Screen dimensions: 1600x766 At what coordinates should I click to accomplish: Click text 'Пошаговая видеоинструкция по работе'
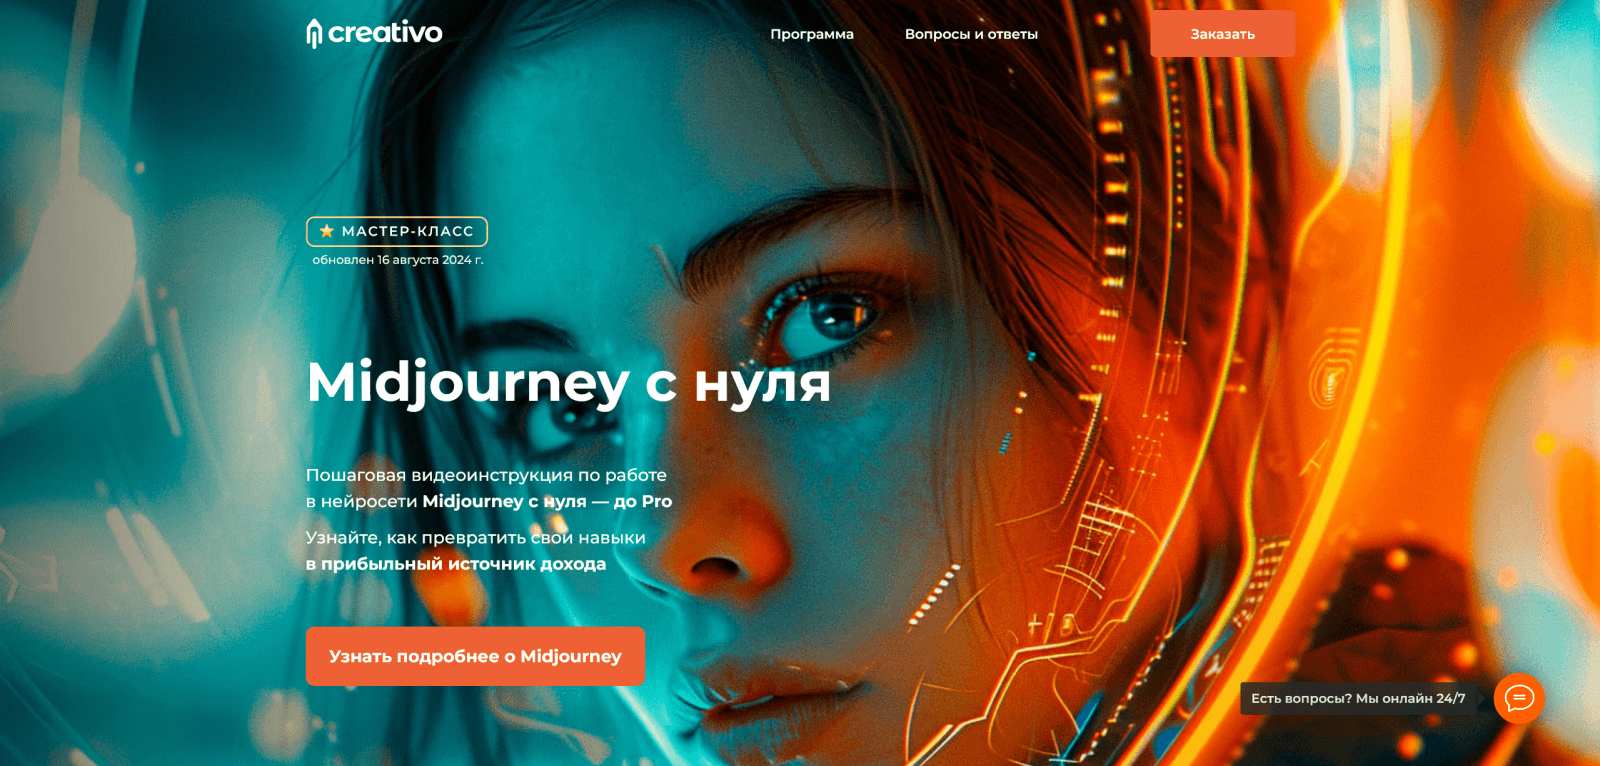tap(486, 475)
